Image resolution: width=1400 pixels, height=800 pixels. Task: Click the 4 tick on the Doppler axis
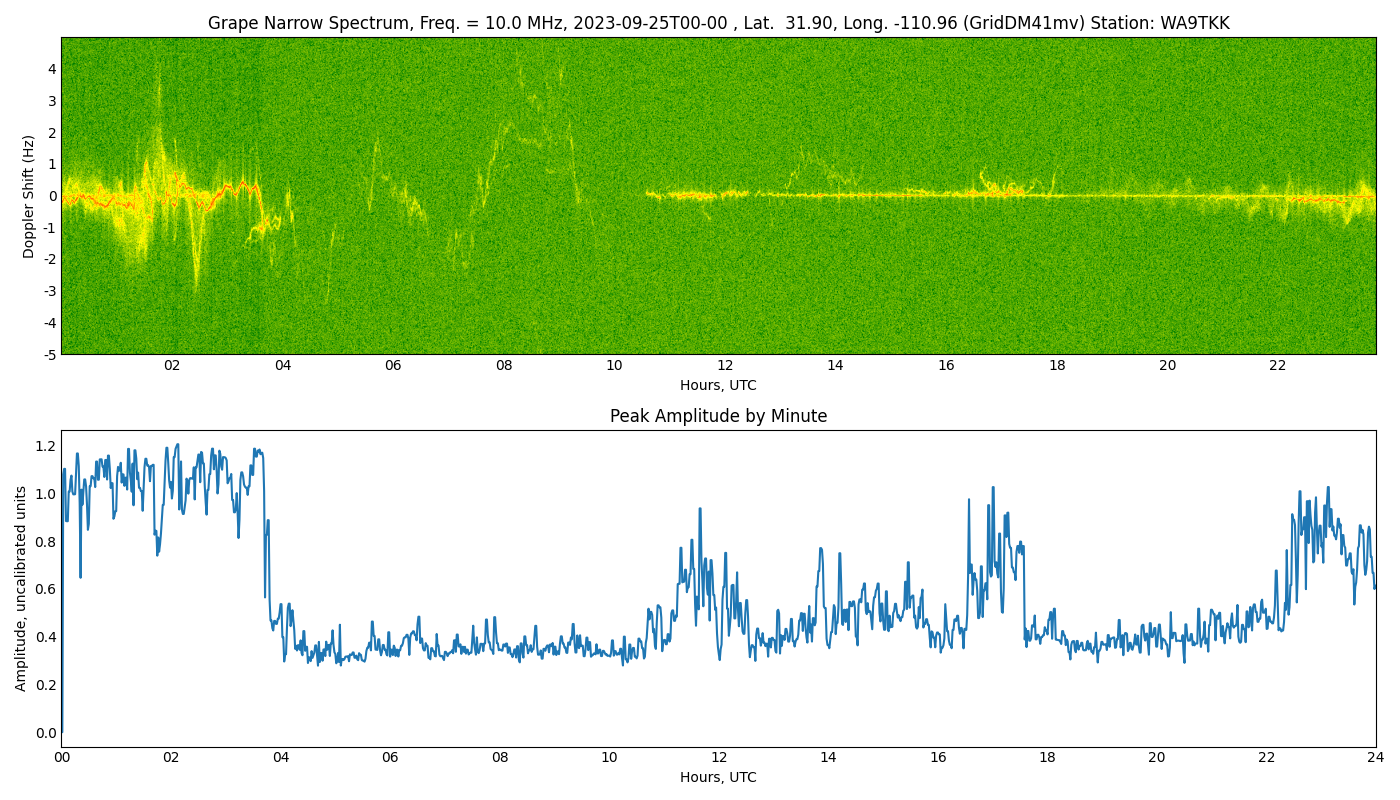[53, 69]
